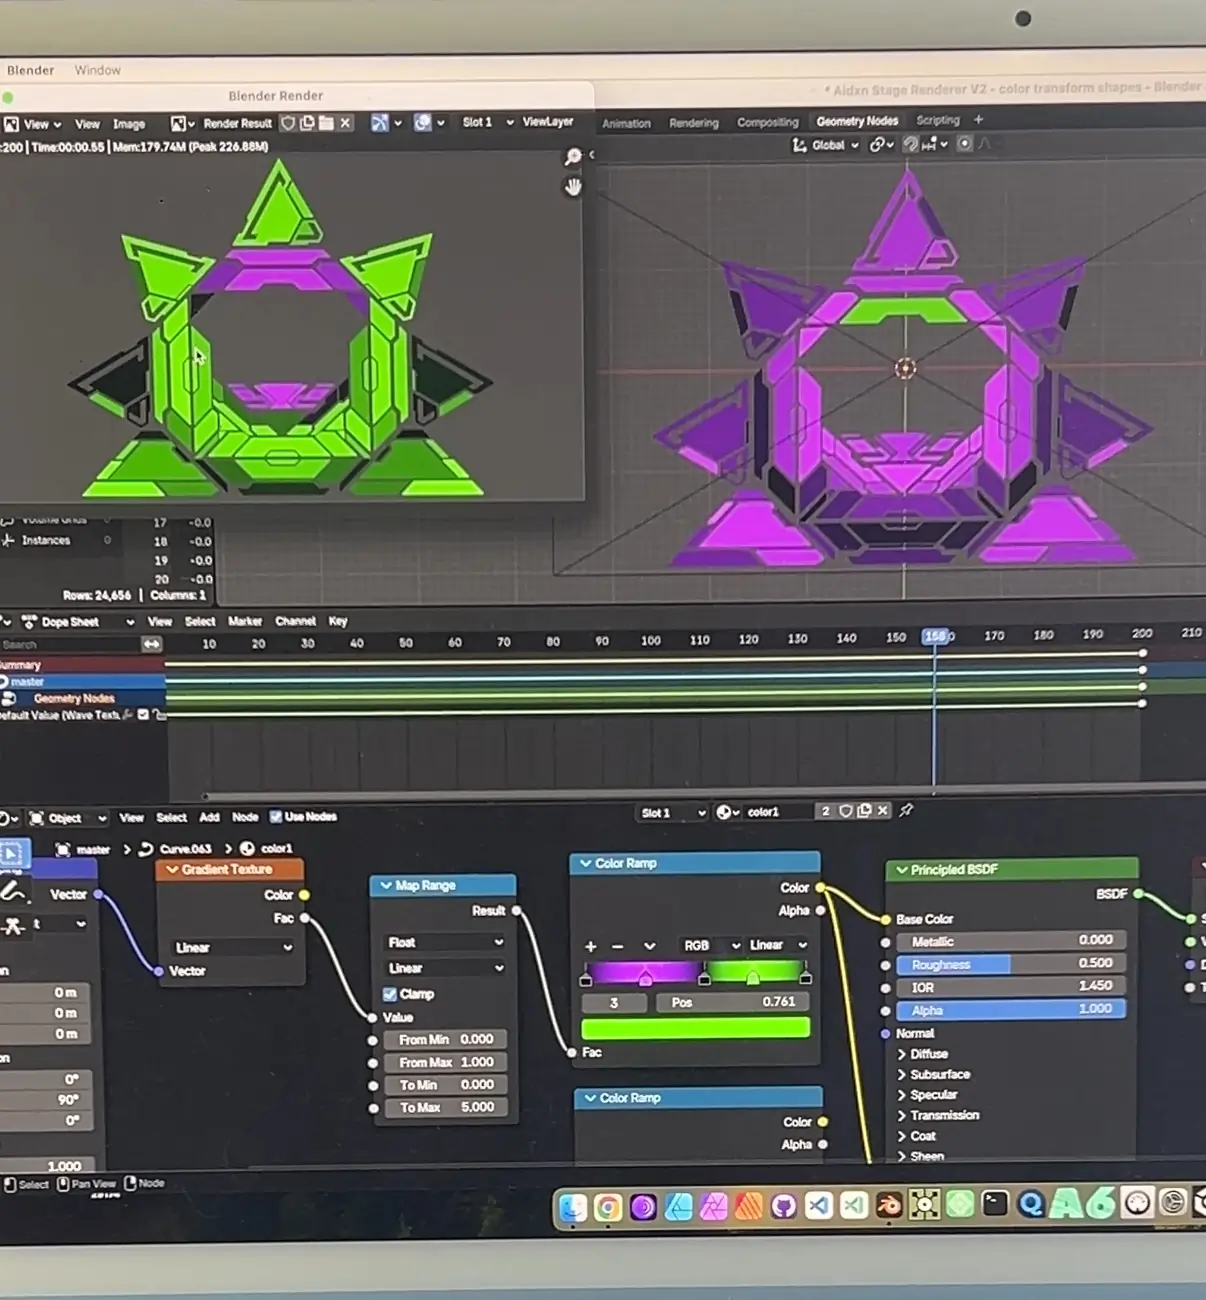Click the To Max 5.000 value field
1206x1300 pixels.
[x=446, y=1107]
